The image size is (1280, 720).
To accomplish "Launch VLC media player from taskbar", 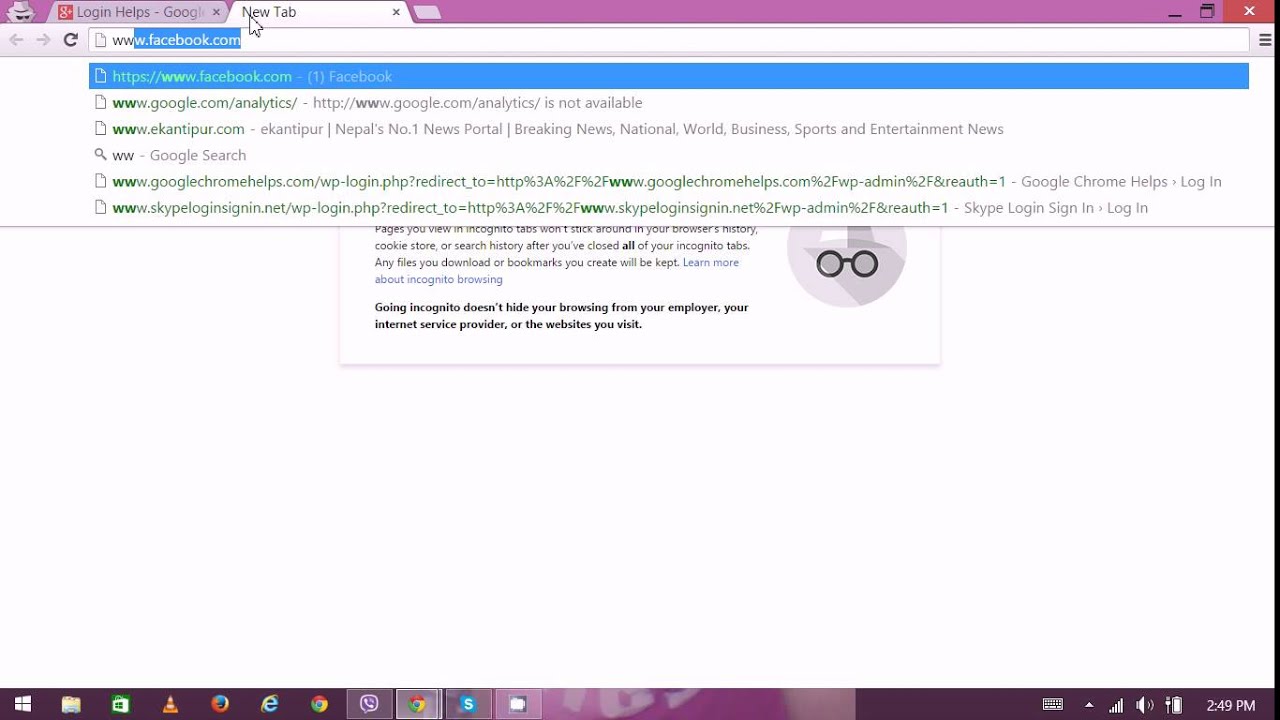I will click(x=170, y=704).
